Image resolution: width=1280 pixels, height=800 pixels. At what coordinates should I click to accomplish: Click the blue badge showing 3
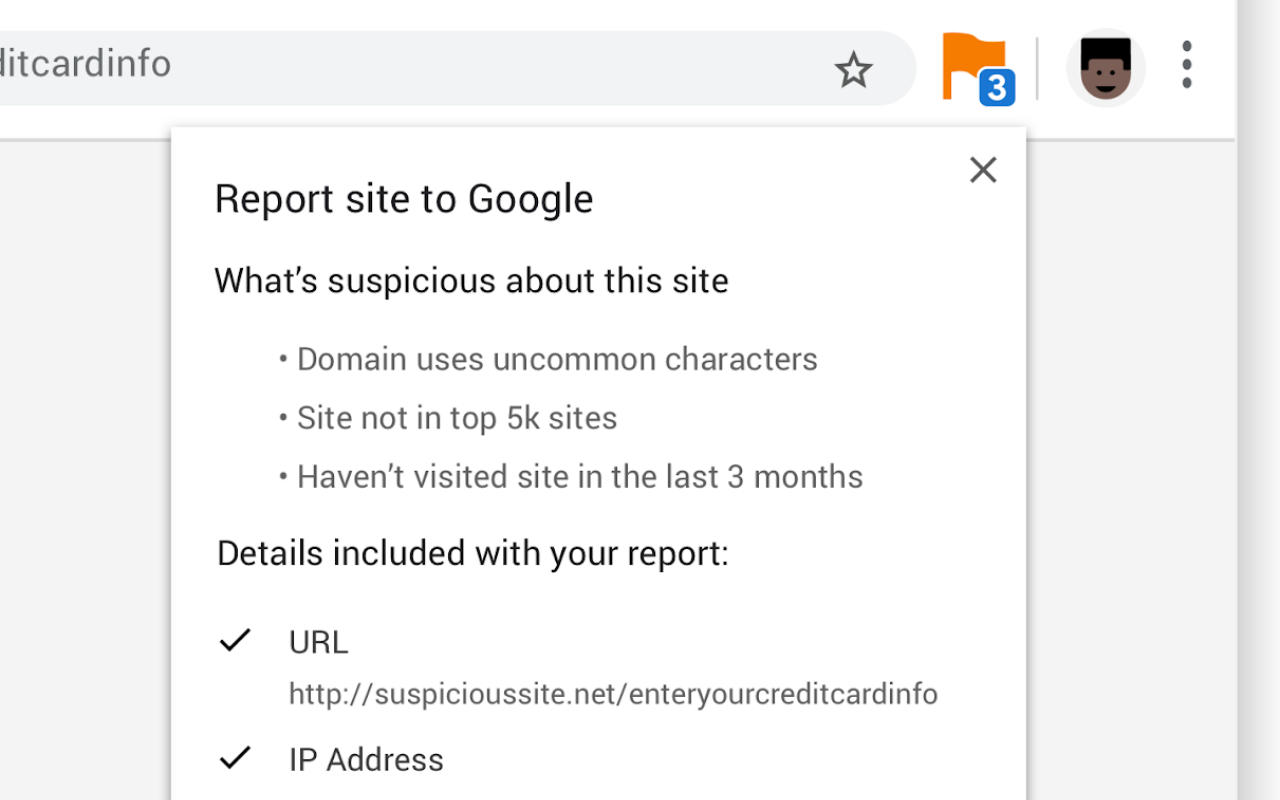point(996,88)
